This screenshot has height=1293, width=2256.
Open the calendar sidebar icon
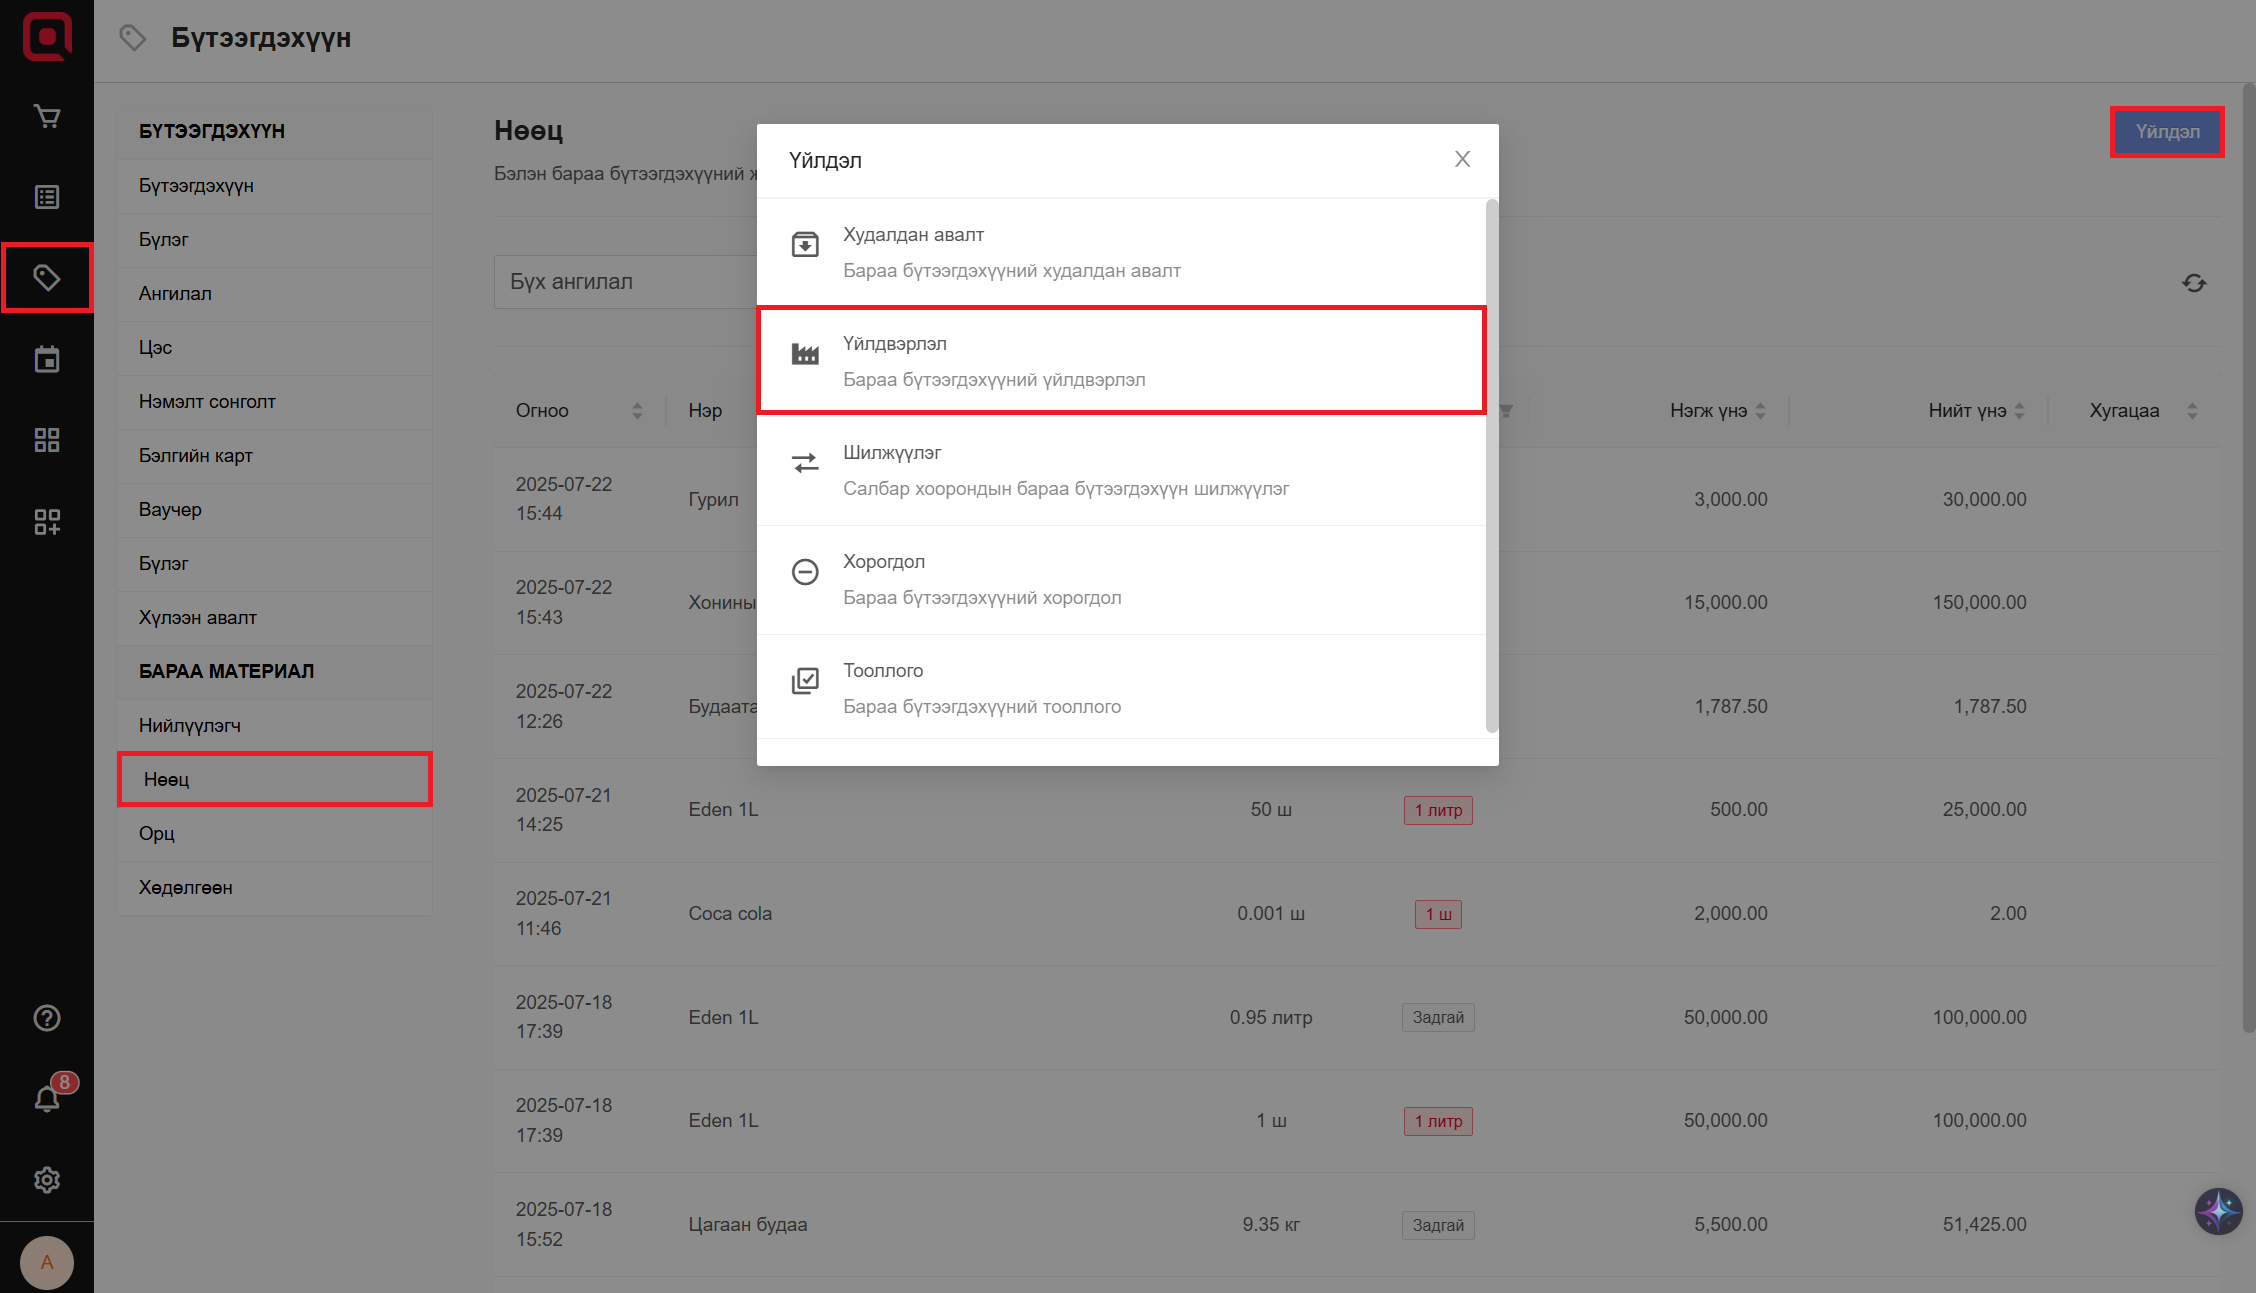click(47, 359)
